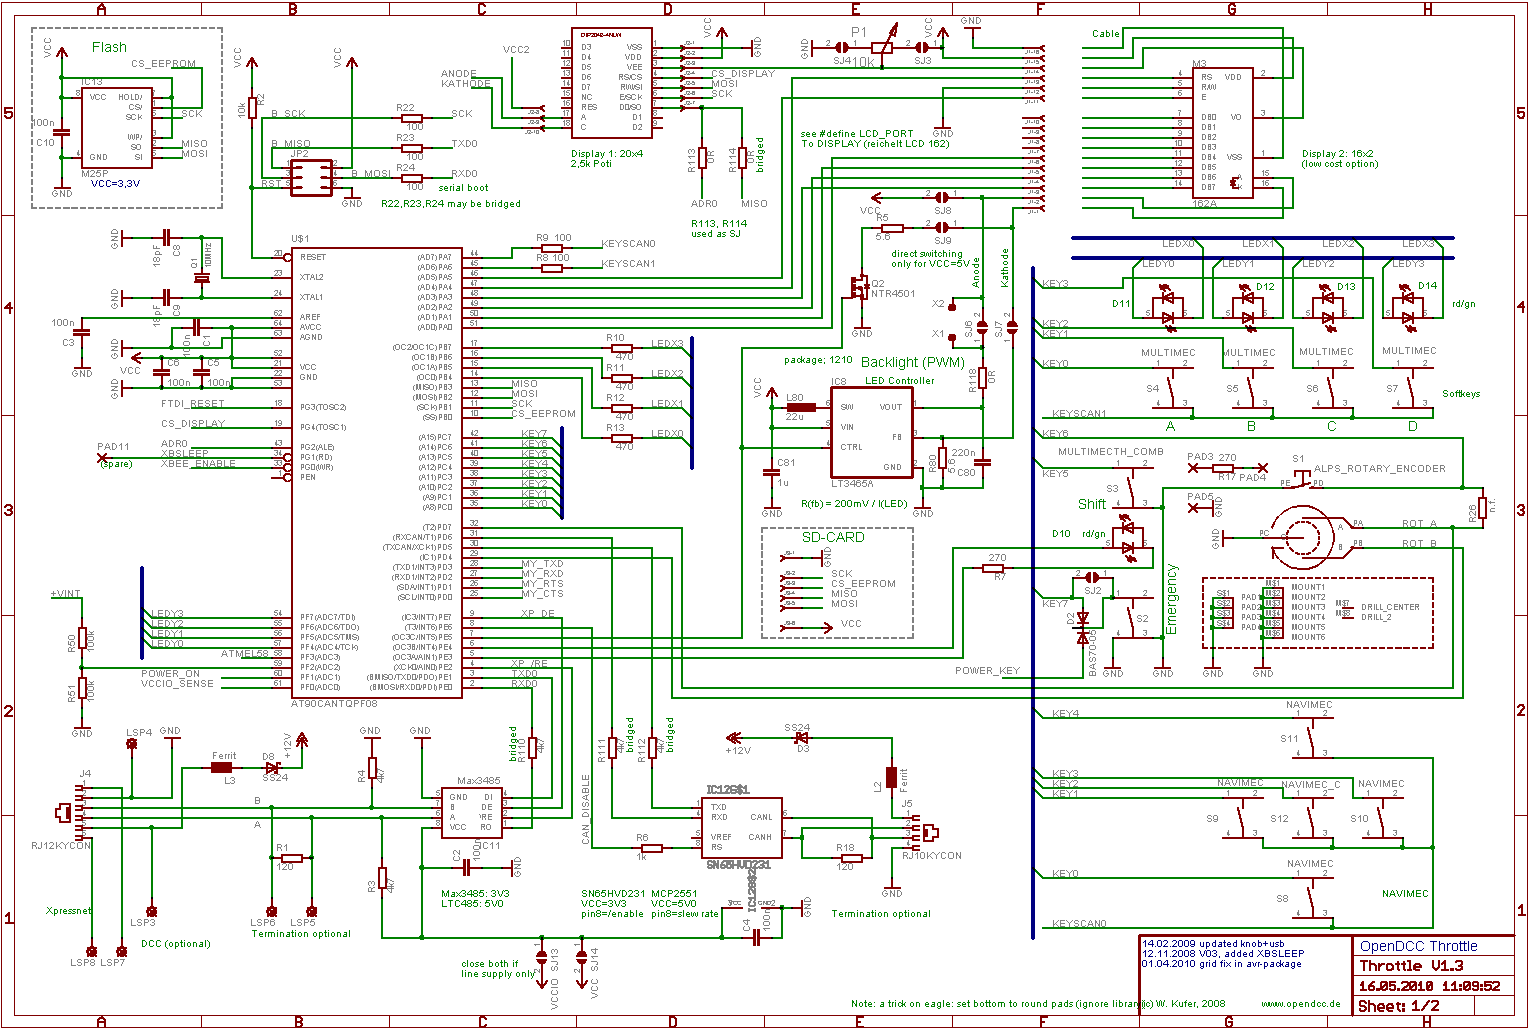Select the 'Emergency' vertical label
This screenshot has width=1532, height=1034.
pyautogui.click(x=1173, y=599)
